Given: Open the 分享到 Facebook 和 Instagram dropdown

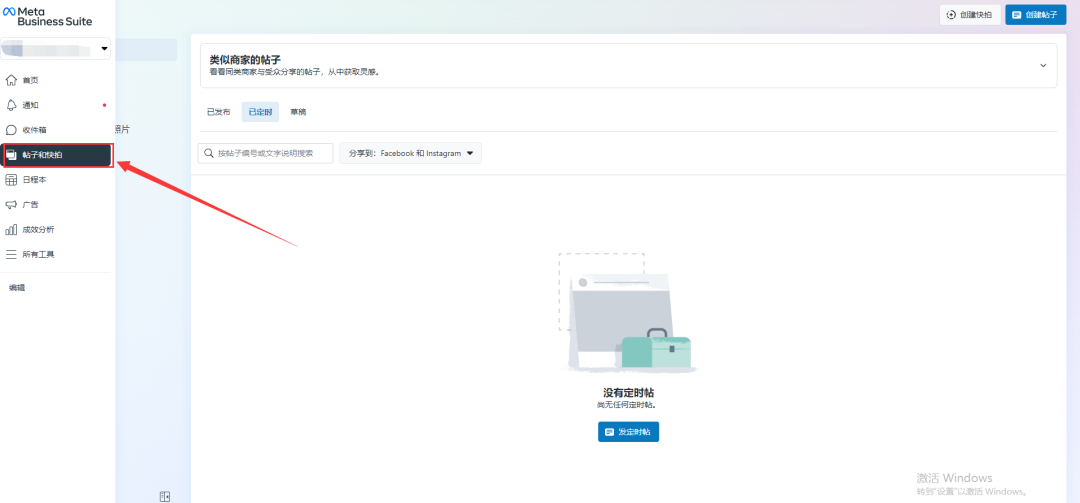Looking at the screenshot, I should [x=411, y=153].
